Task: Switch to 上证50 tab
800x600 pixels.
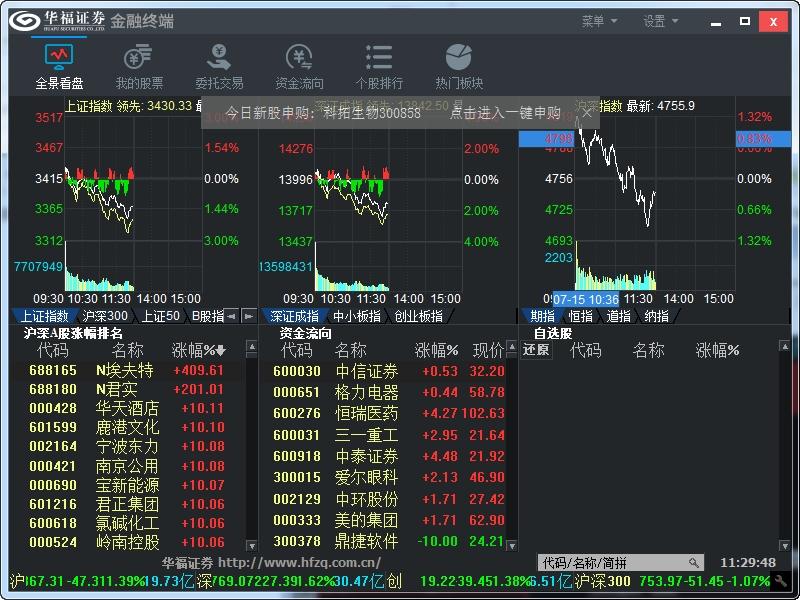Action: coord(161,316)
